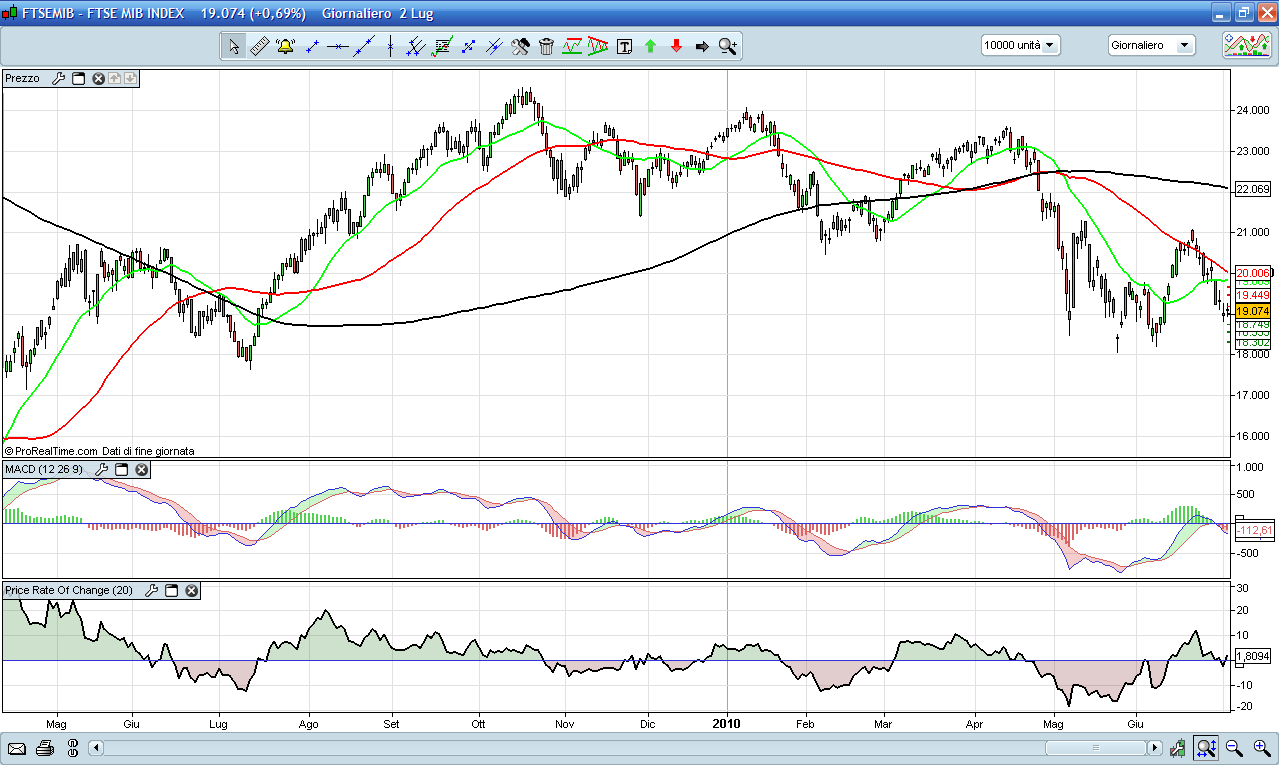
Task: Select the triangle pattern drawing tool
Action: tap(598, 46)
